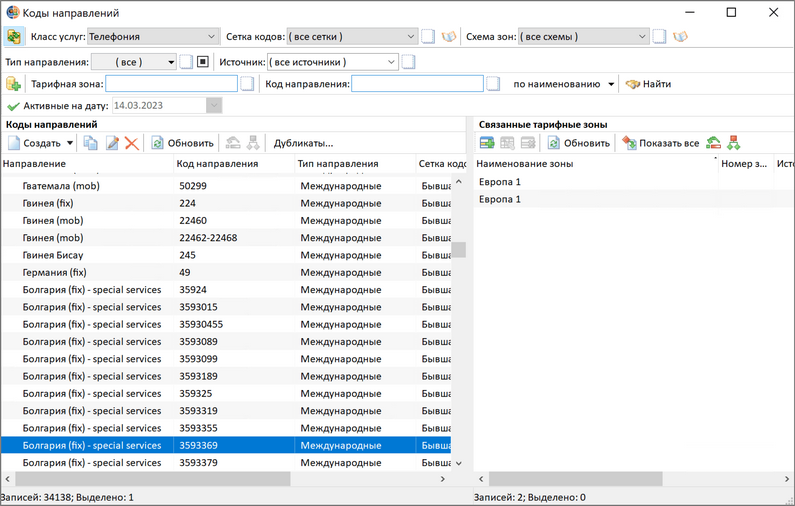
Task: Delete selected code with red X icon
Action: (x=132, y=143)
